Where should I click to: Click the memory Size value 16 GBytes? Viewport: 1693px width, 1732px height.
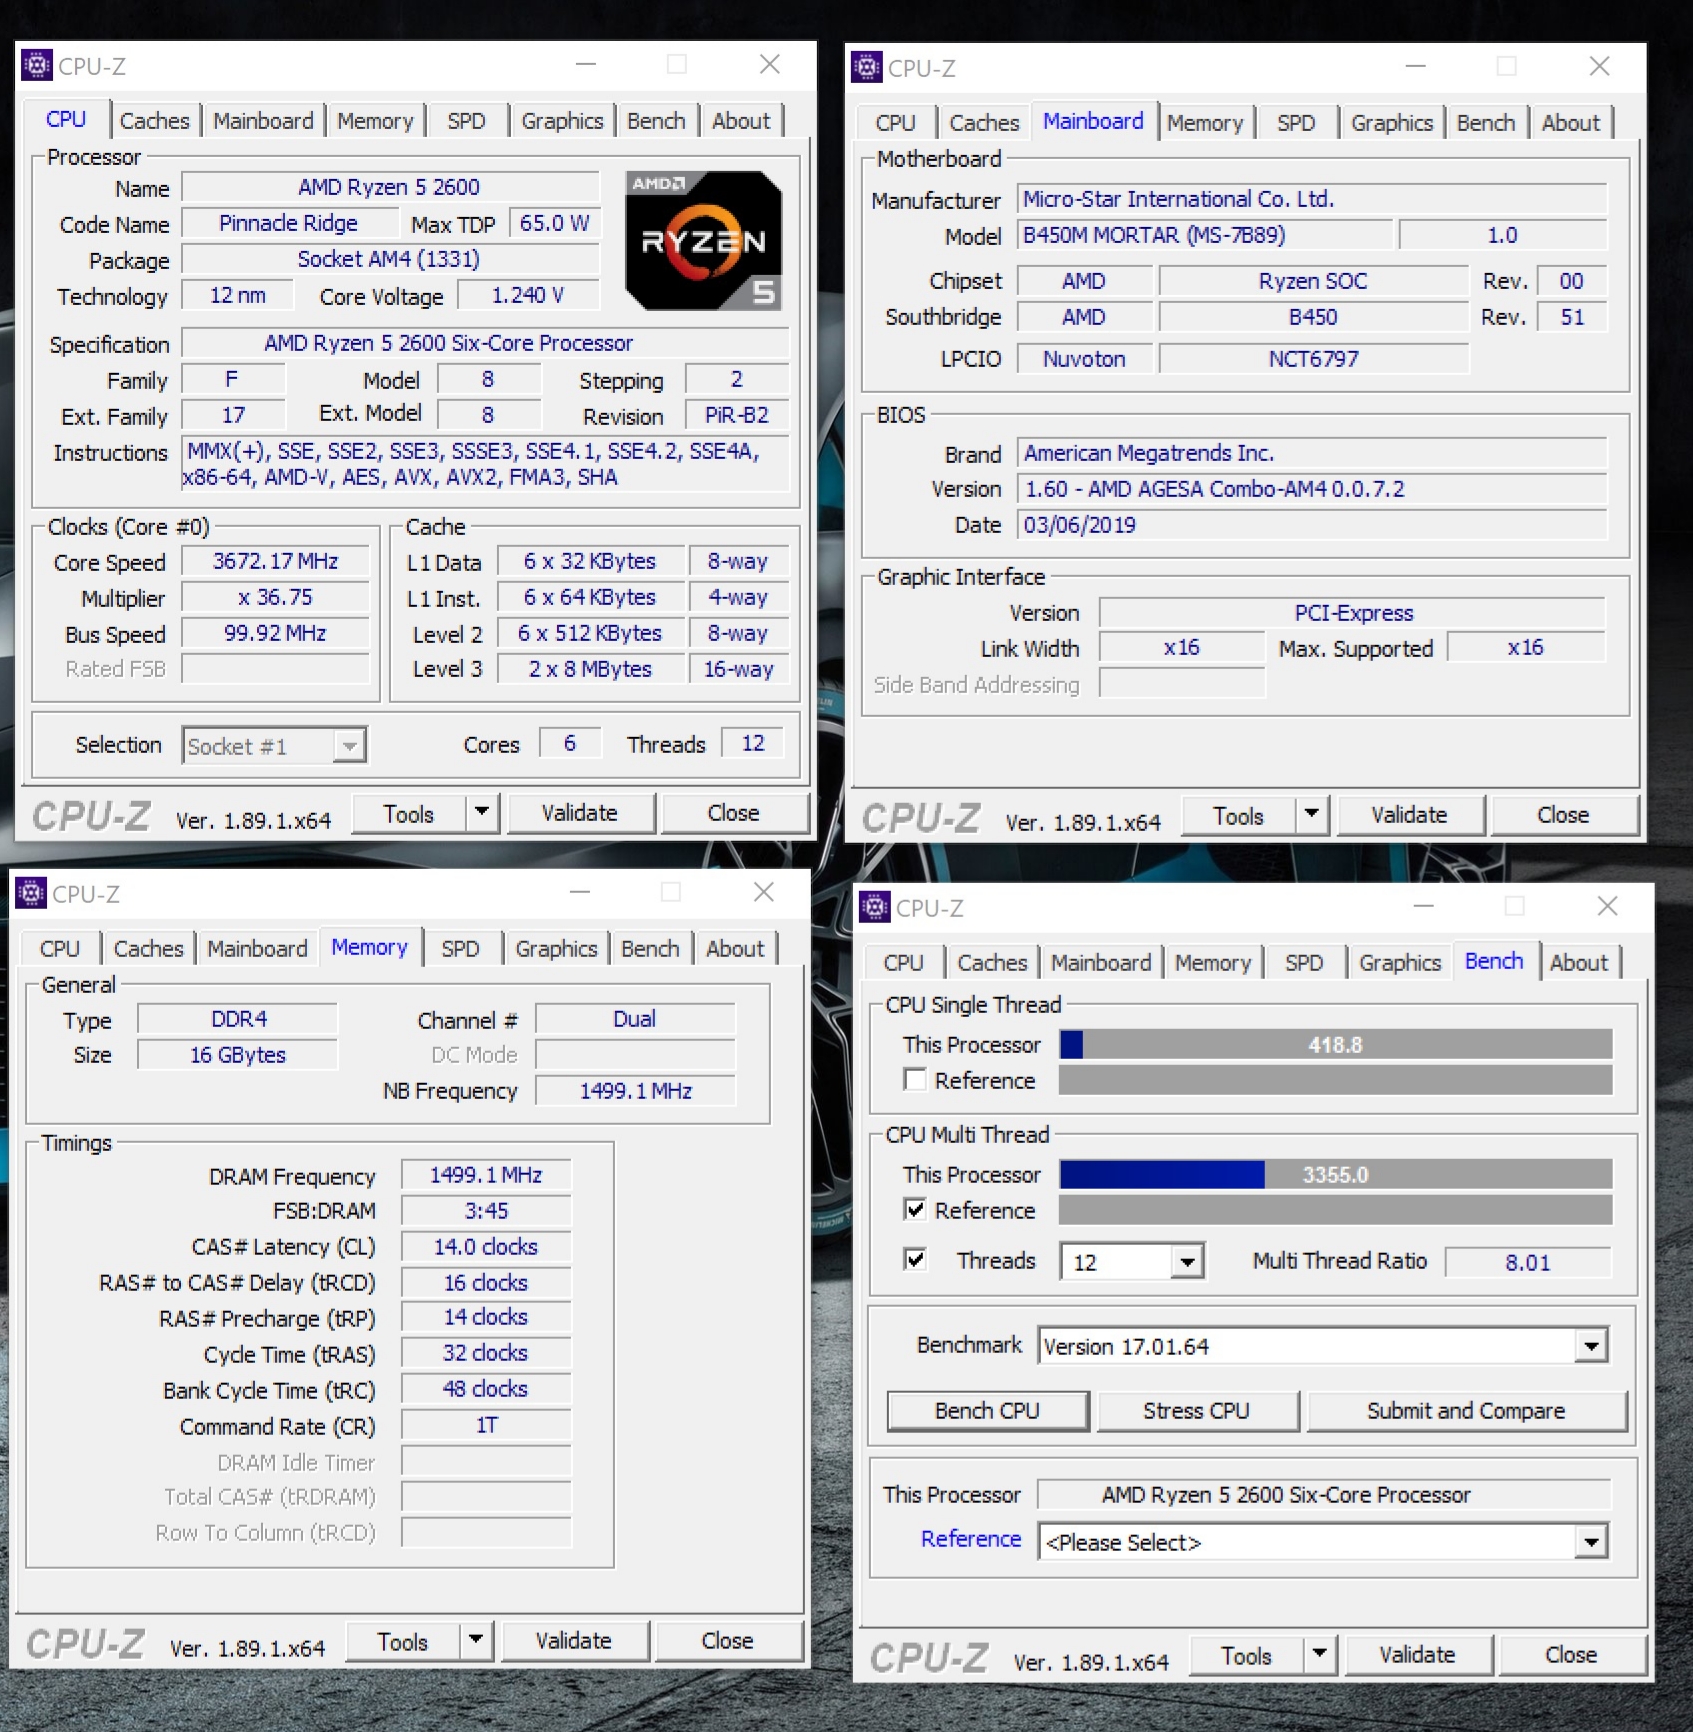(238, 1055)
